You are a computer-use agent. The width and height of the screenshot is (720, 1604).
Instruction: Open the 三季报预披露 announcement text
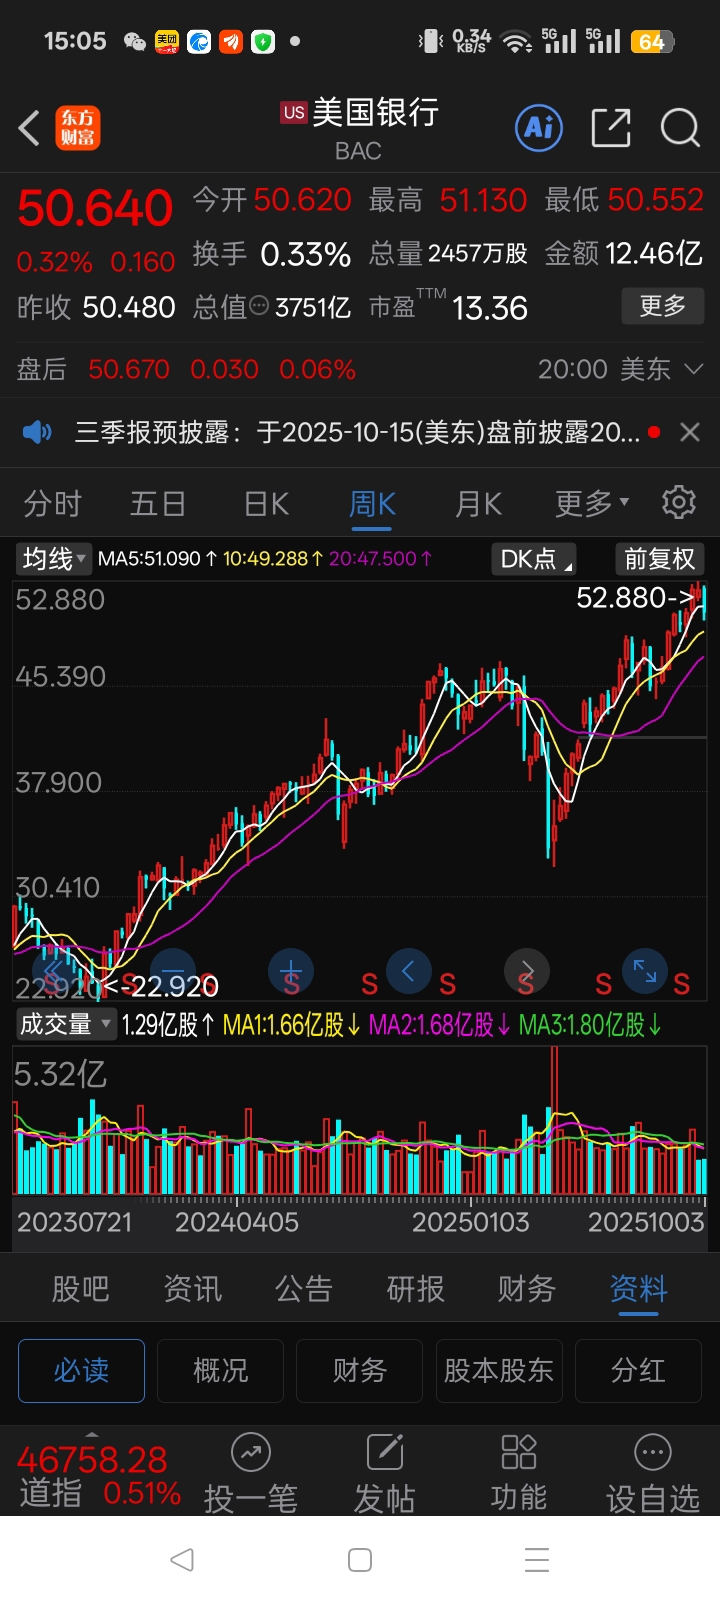pos(357,432)
